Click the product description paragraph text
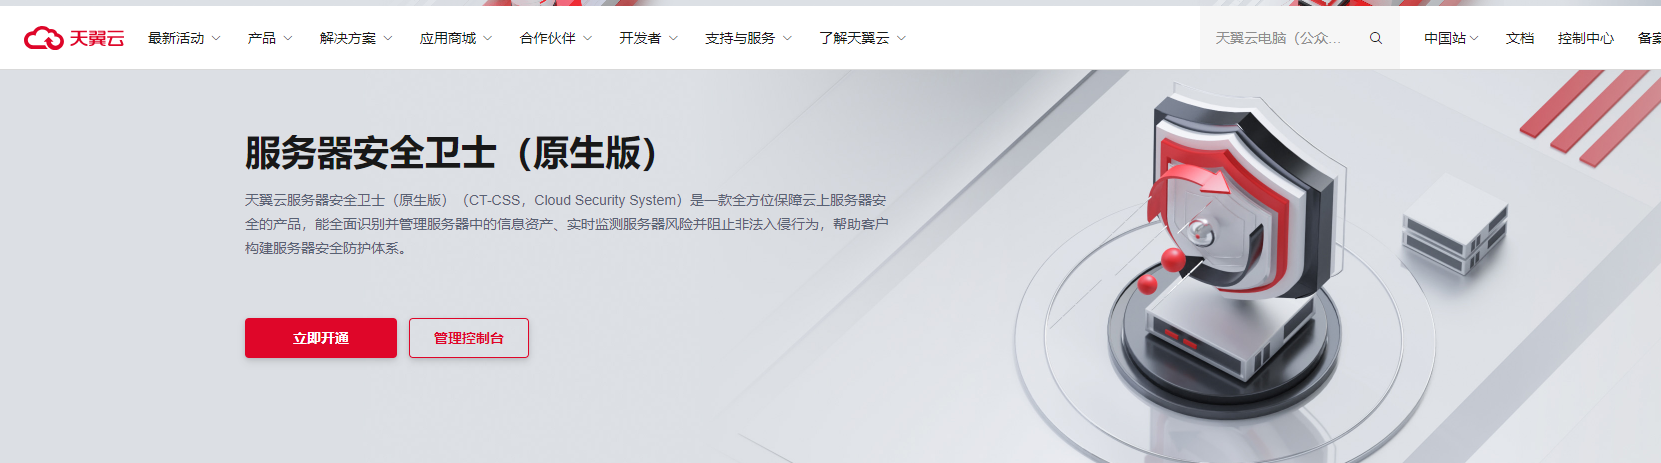Screen dimensions: 1661x463 coord(567,224)
